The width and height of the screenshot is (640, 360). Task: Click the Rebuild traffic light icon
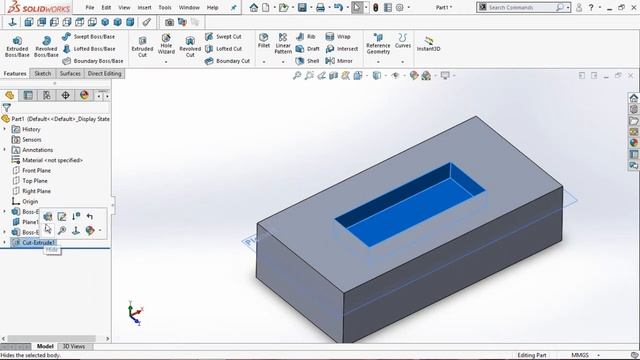tap(376, 7)
